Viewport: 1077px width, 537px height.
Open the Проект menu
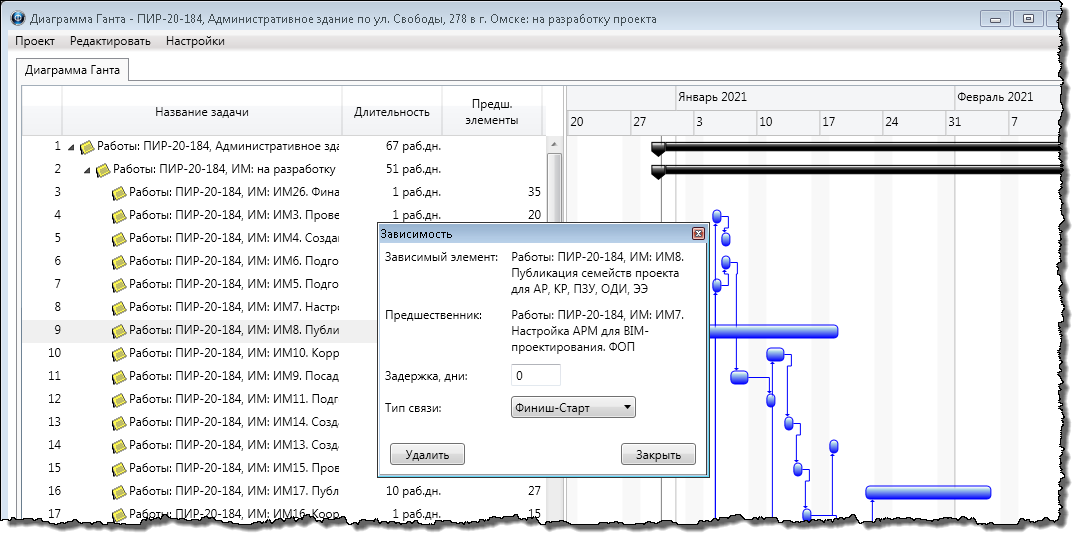pos(35,41)
